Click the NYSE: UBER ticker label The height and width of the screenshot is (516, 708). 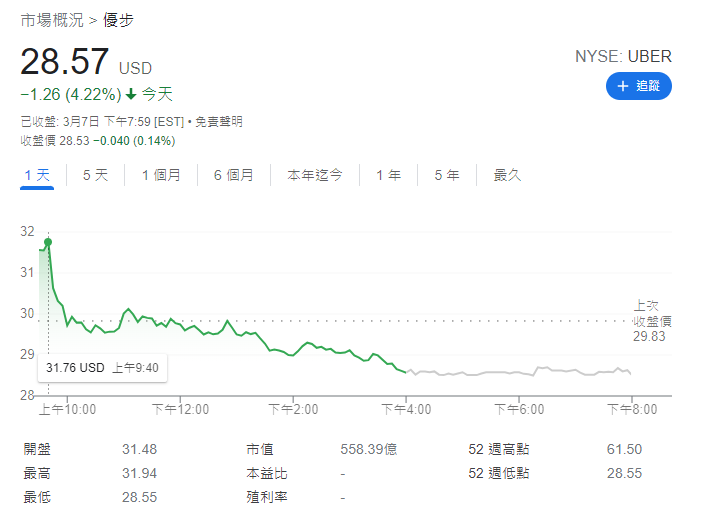pyautogui.click(x=623, y=57)
